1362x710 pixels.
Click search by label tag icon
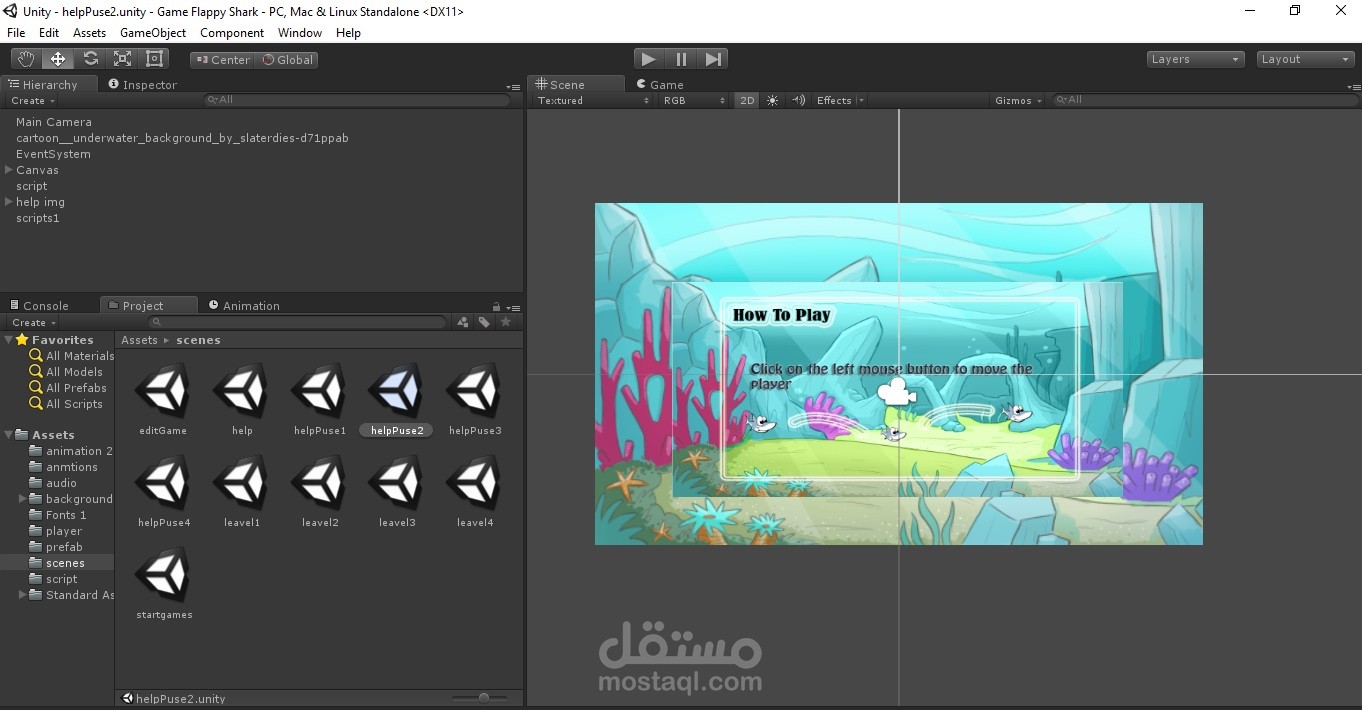coord(484,322)
